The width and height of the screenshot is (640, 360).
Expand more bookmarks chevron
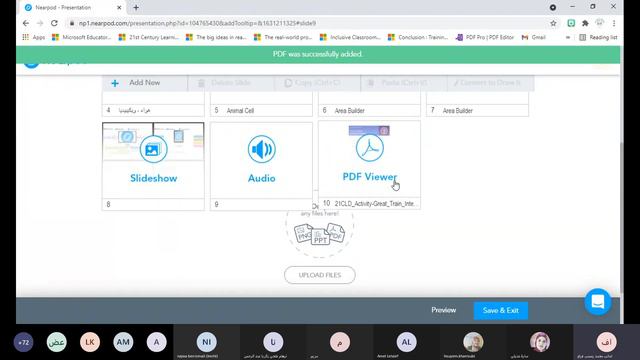567,37
